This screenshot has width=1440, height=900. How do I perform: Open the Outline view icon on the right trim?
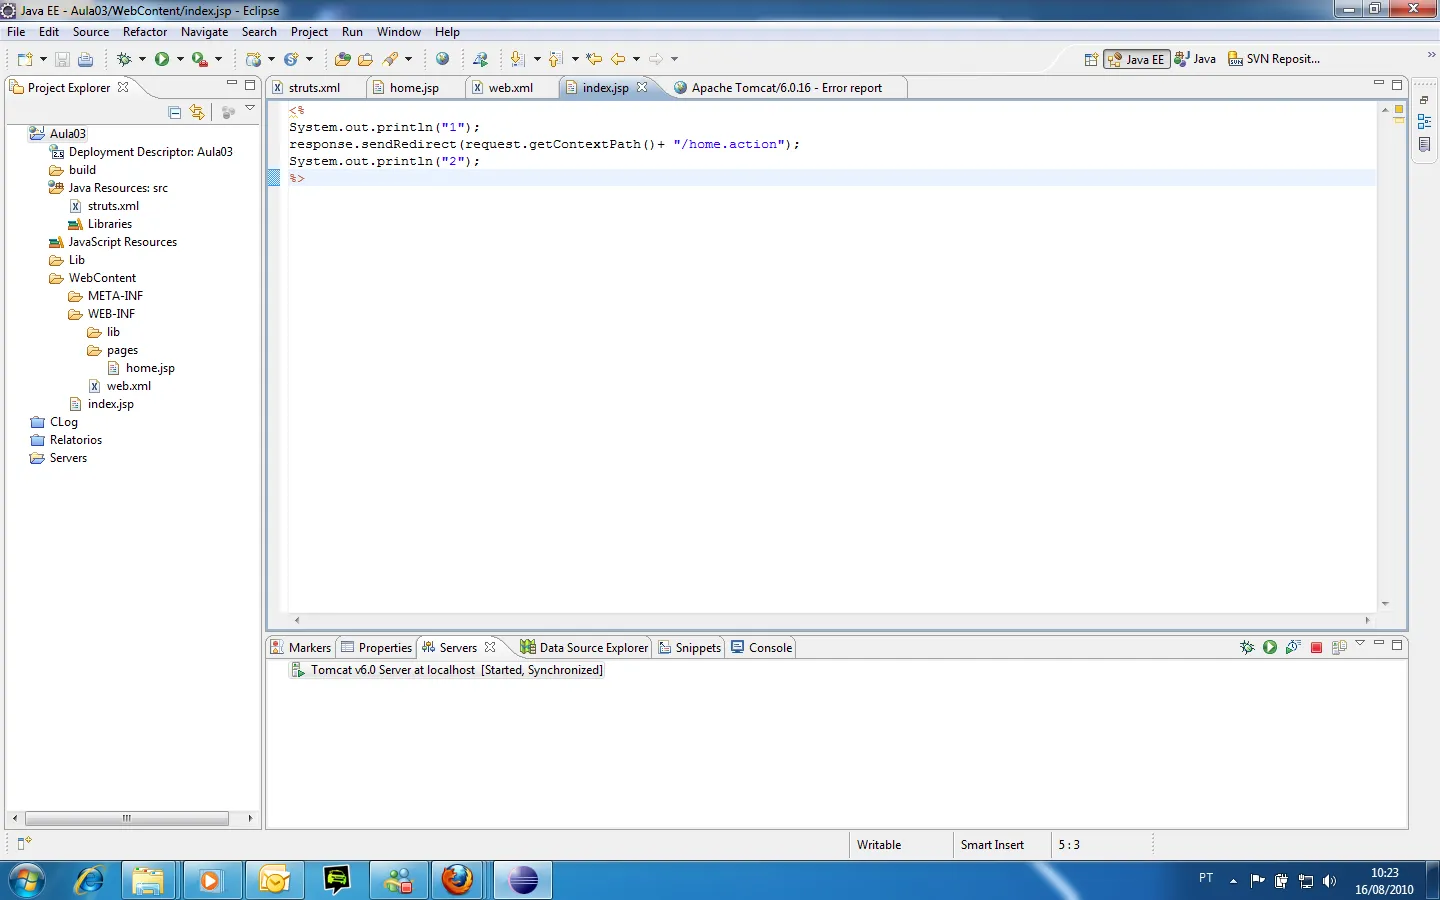[x=1425, y=122]
